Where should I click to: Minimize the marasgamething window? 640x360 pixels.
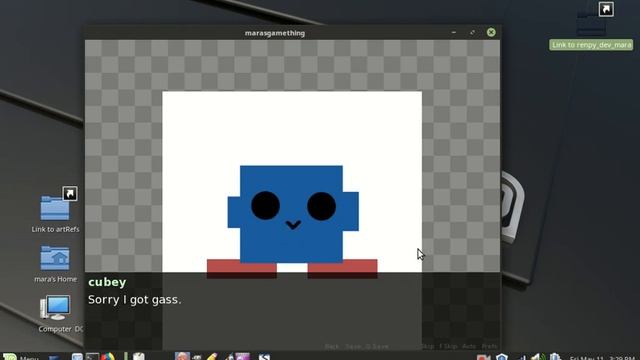pyautogui.click(x=454, y=32)
